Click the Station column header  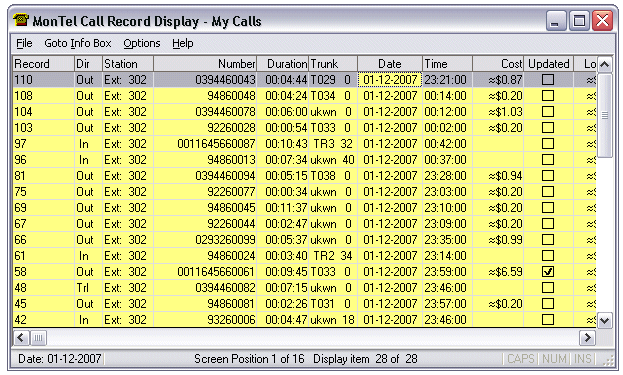click(x=128, y=64)
